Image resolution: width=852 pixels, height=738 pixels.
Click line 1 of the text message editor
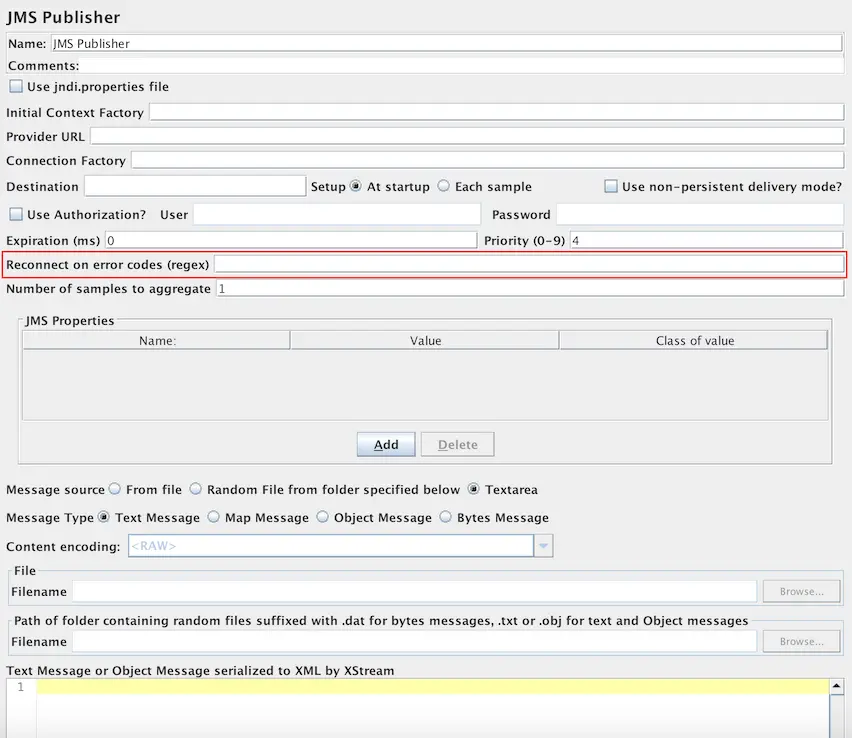point(433,687)
